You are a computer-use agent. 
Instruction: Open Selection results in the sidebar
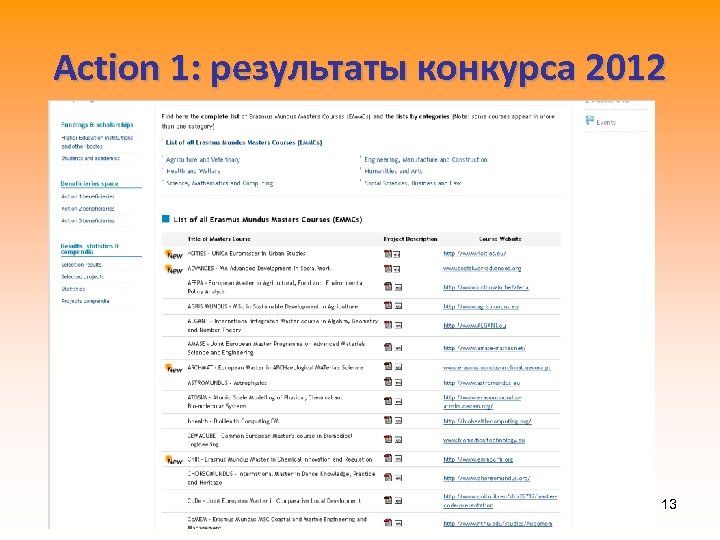(x=81, y=265)
